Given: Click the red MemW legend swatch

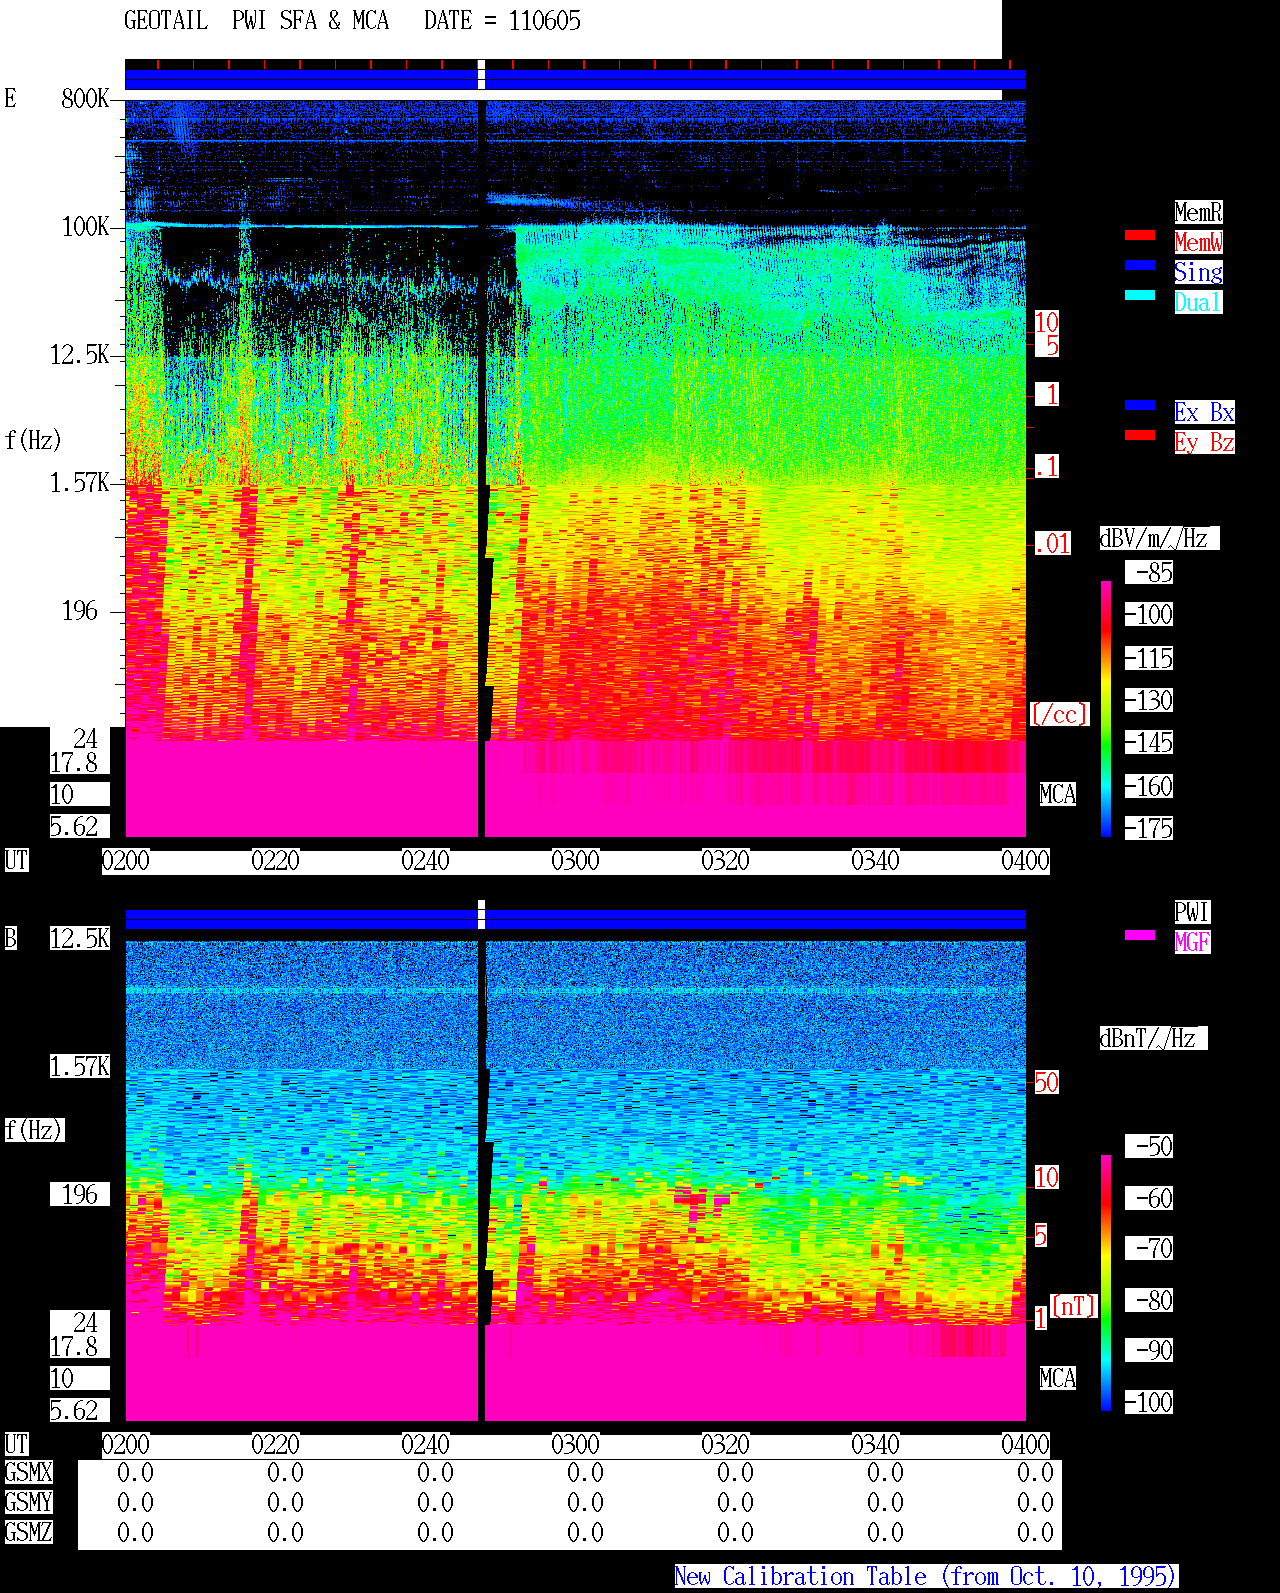Looking at the screenshot, I should pos(1140,235).
